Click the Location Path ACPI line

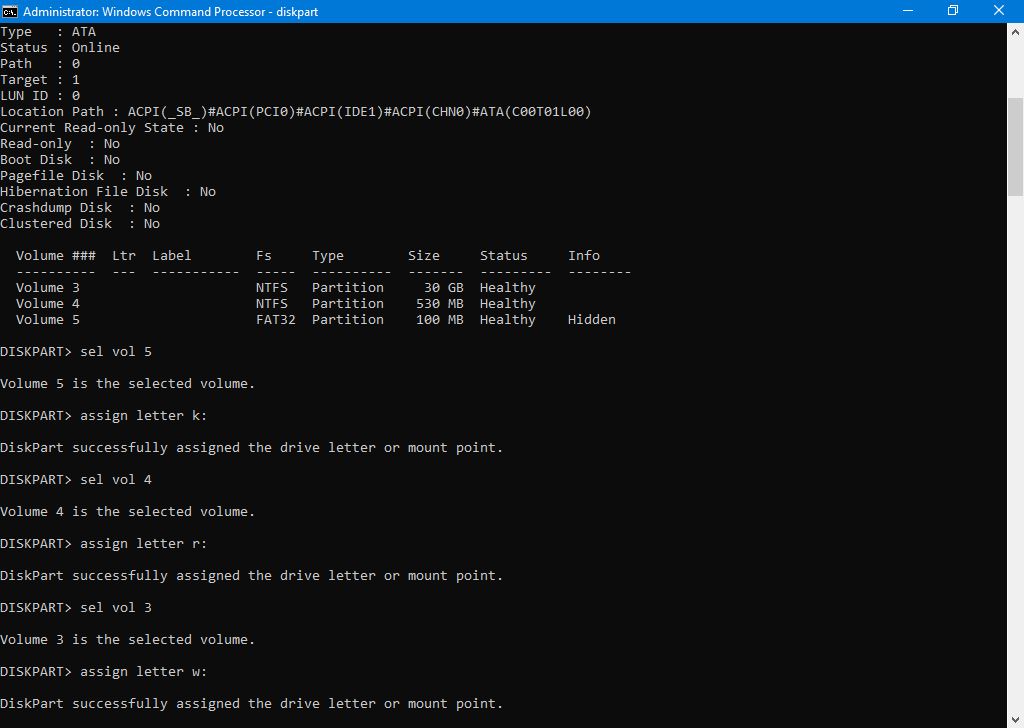[296, 112]
